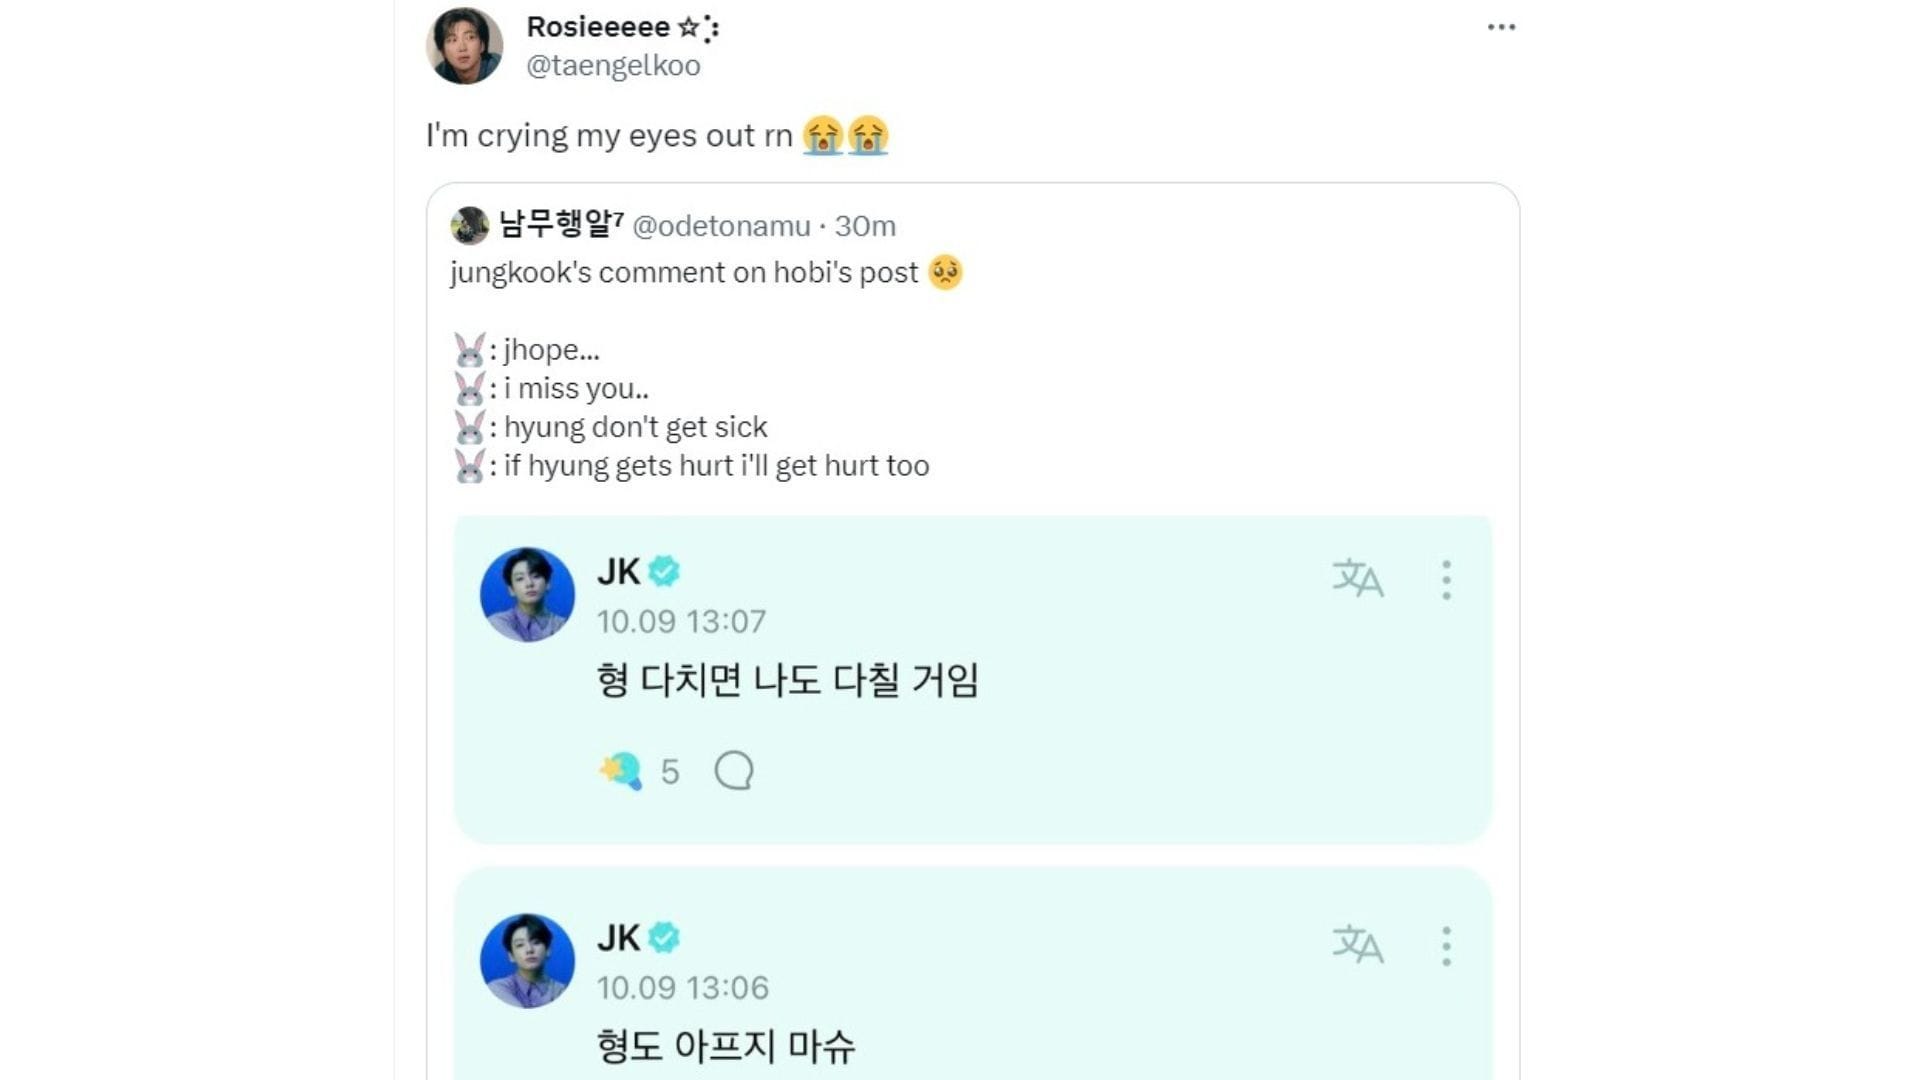Click the Rosieeeee display name
The width and height of the screenshot is (1920, 1080).
(x=598, y=27)
